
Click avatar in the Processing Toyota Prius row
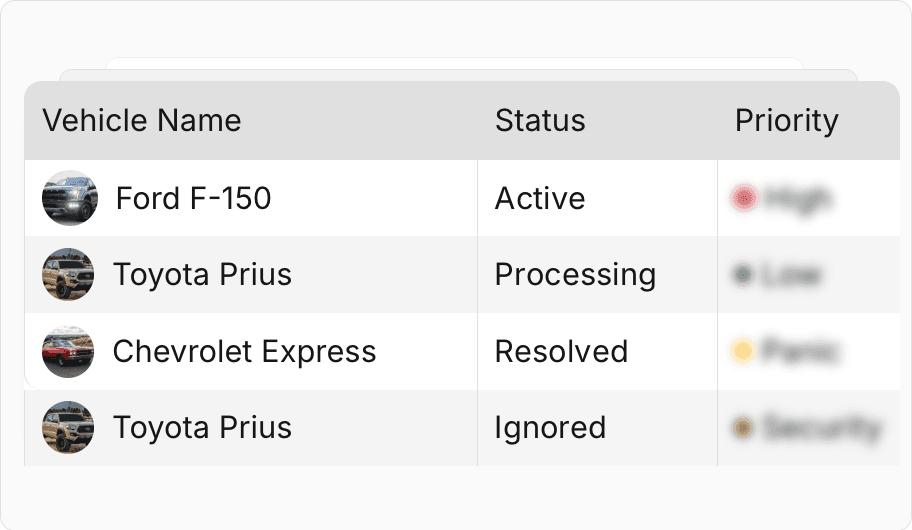click(x=68, y=275)
